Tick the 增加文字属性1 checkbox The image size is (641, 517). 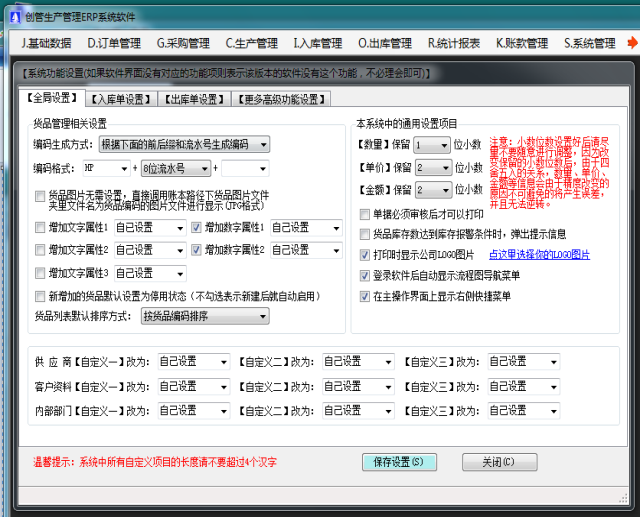(40, 227)
